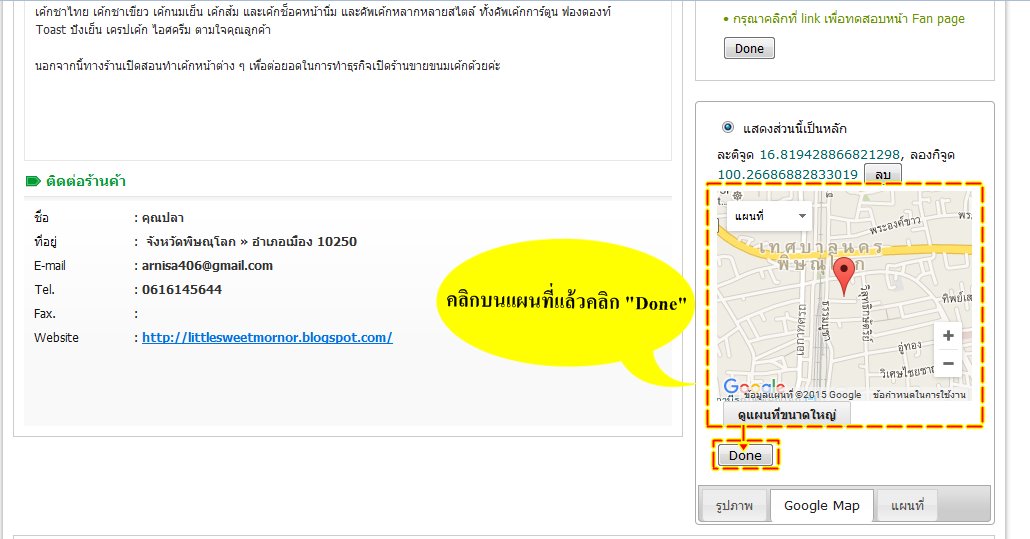The image size is (1030, 539).
Task: Click address จังหวัดพิษณุโลก » อำเภอเมือง 10250
Action: 251,241
